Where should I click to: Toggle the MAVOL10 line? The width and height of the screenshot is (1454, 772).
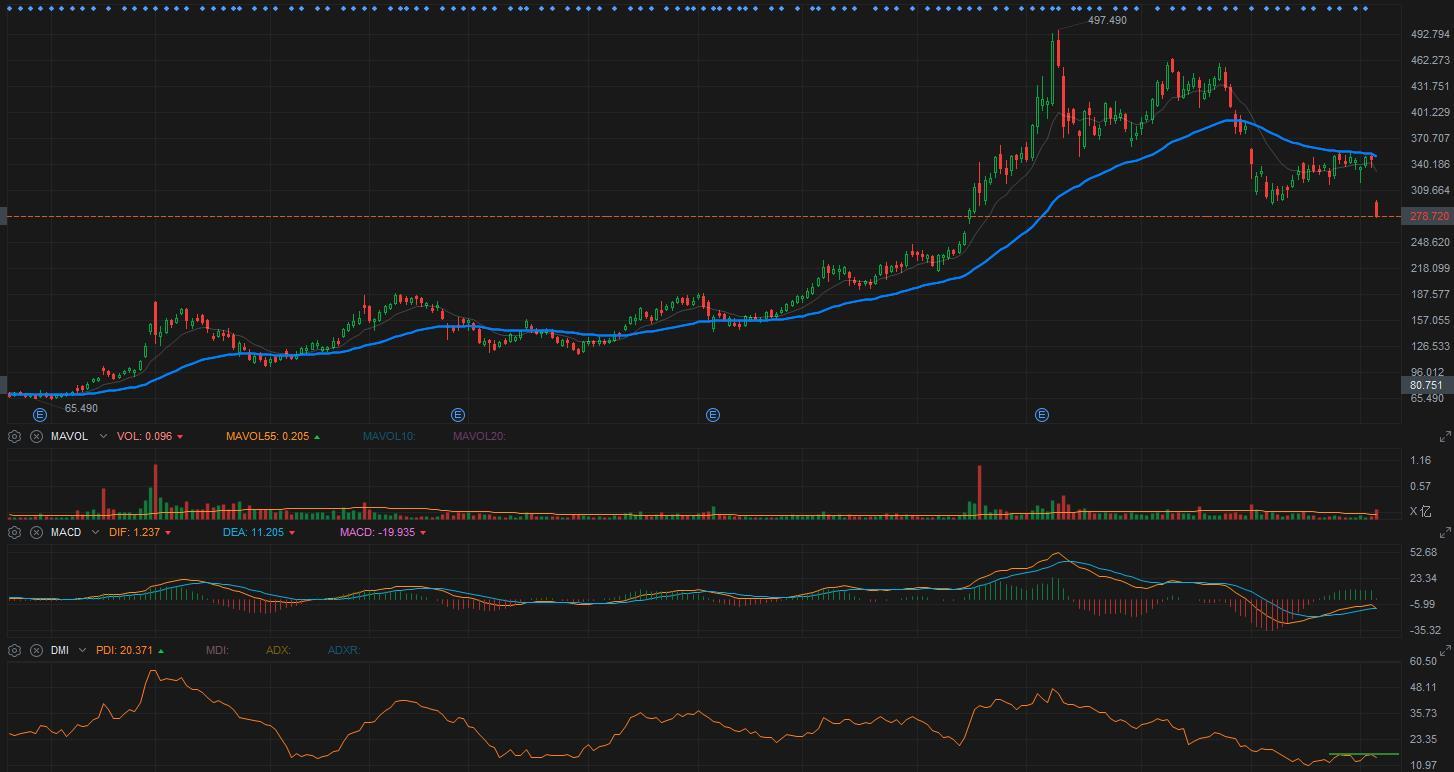[x=389, y=437]
